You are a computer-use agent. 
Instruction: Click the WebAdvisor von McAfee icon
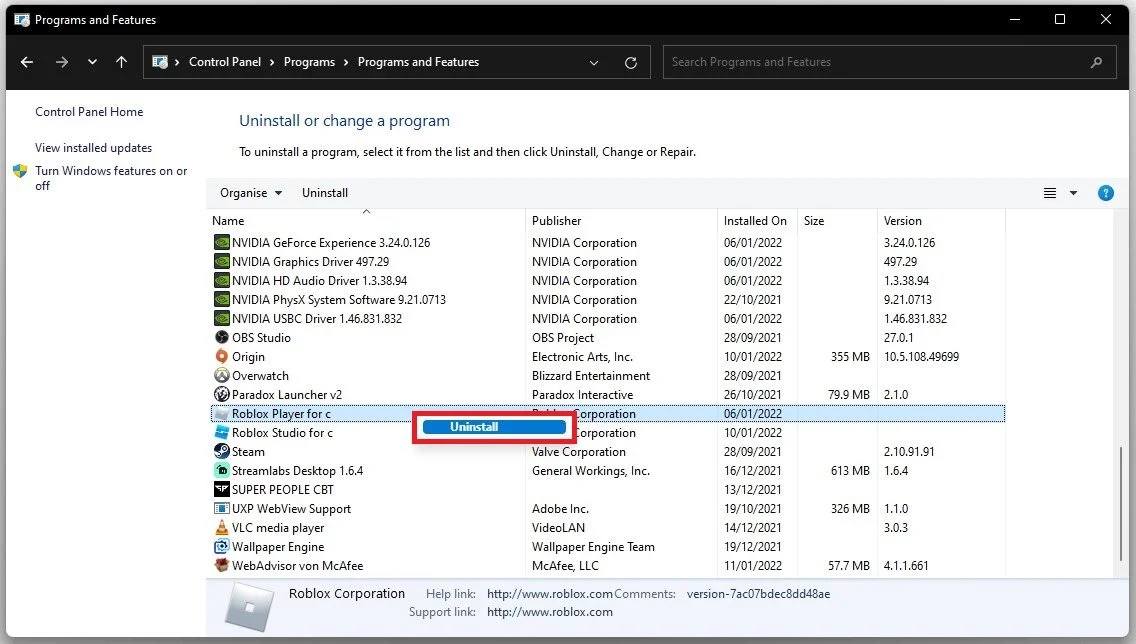[222, 566]
